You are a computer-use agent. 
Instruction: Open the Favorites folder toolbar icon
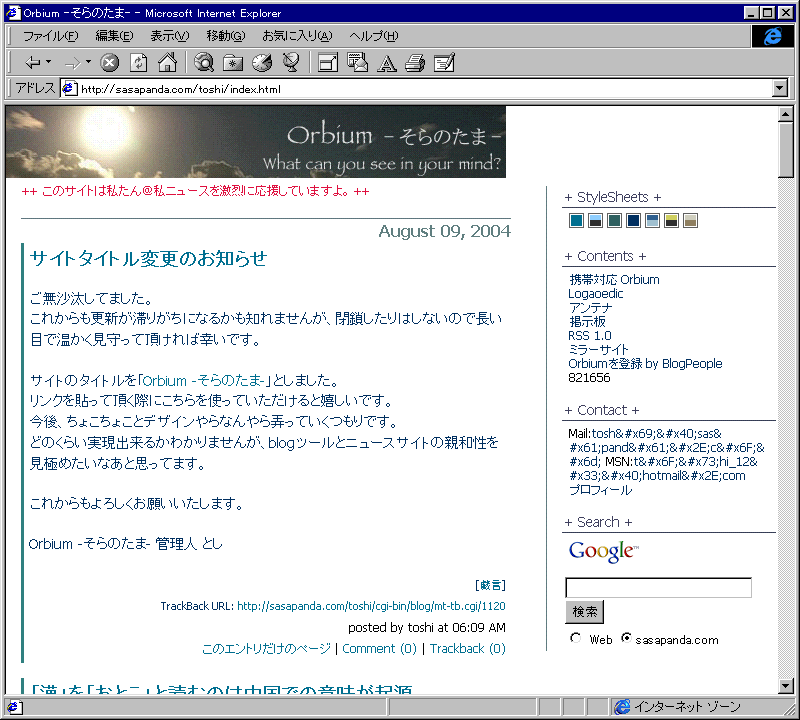(x=233, y=63)
